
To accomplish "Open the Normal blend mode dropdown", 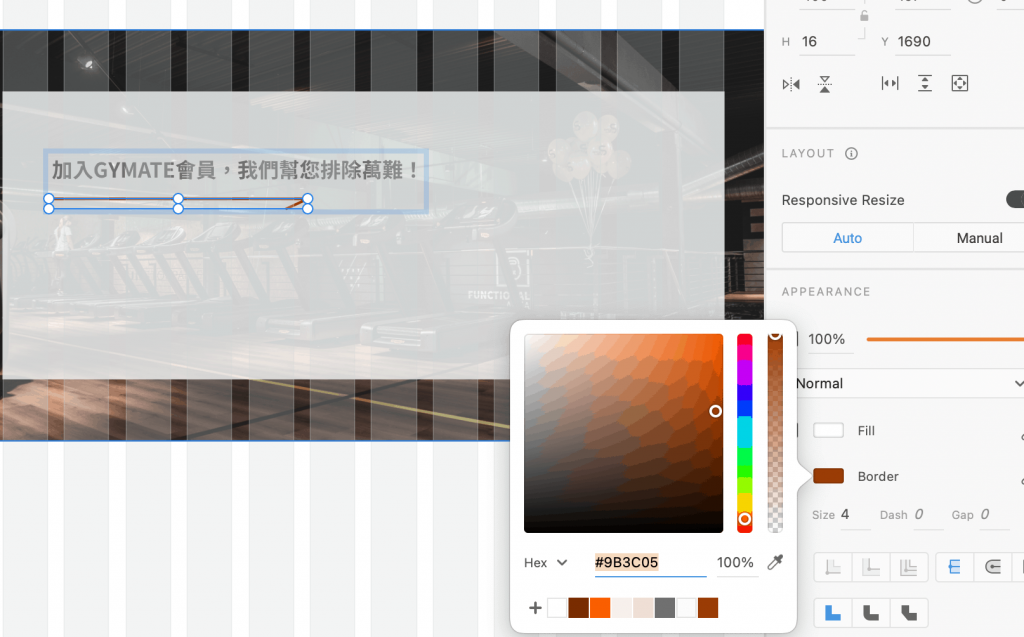I will (x=908, y=384).
